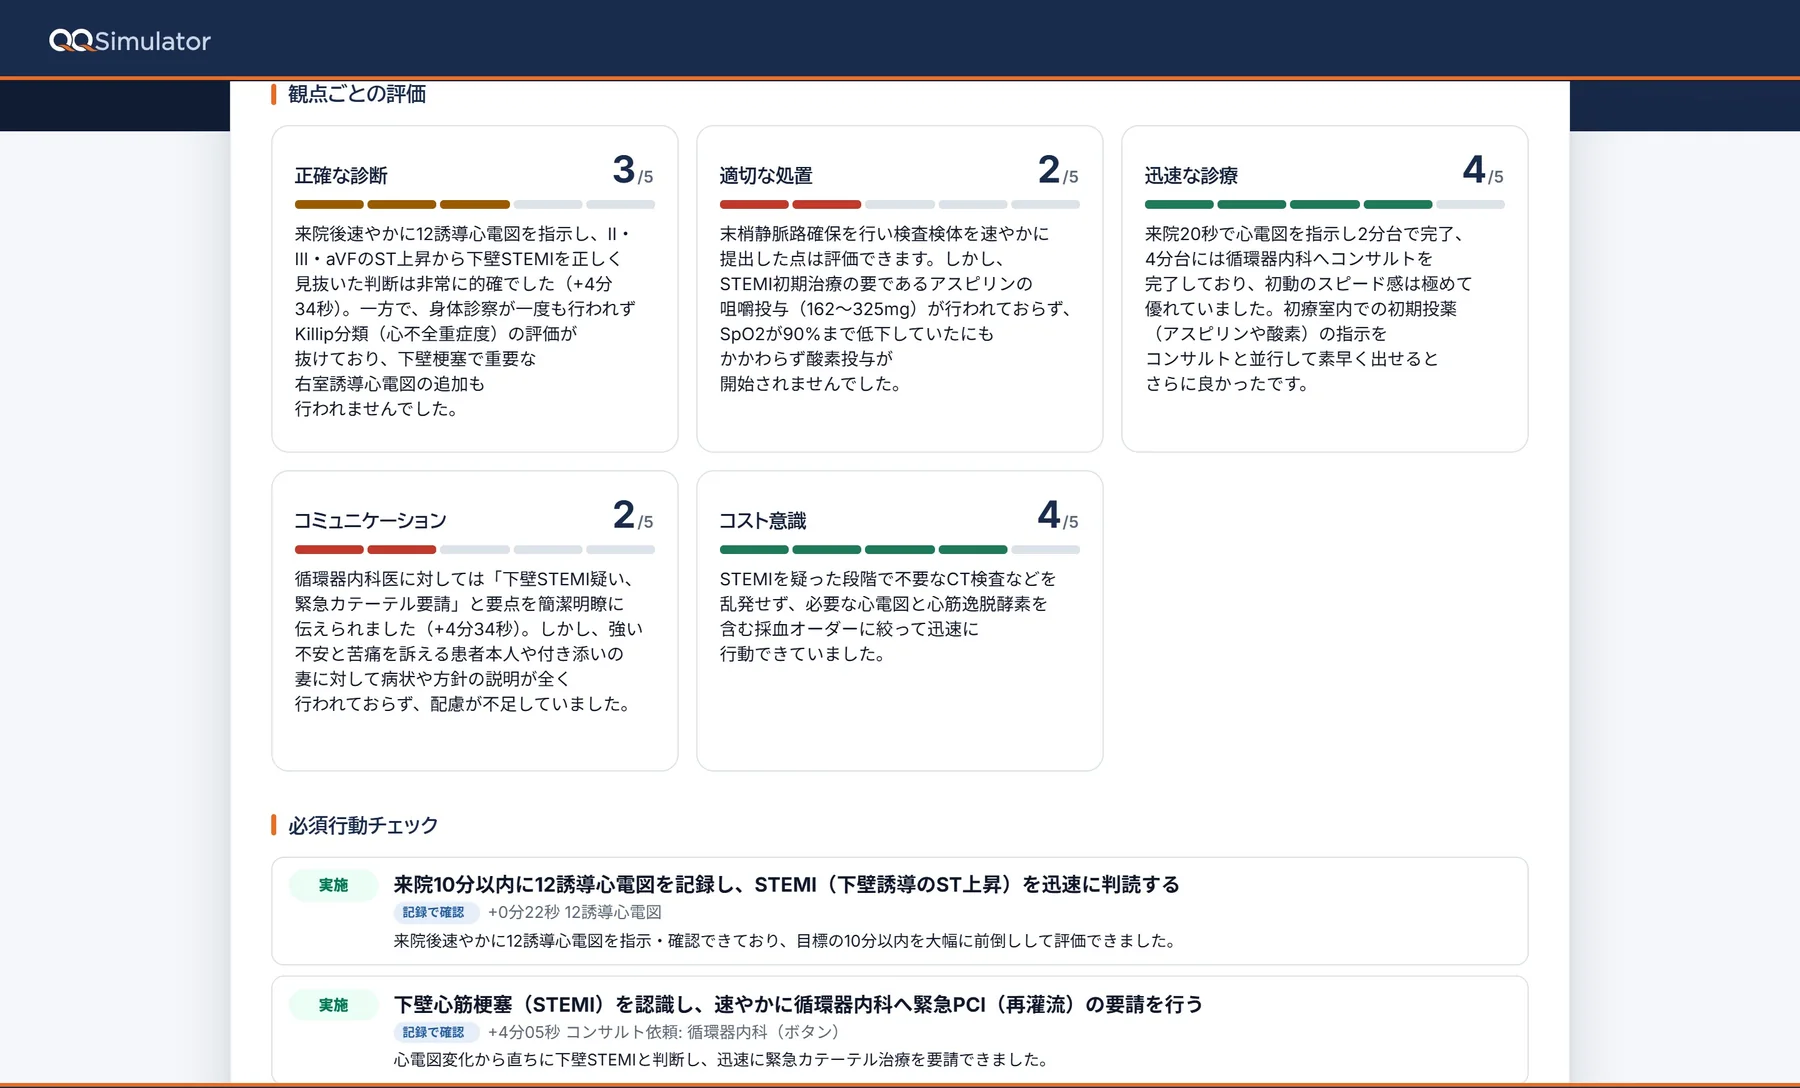The height and width of the screenshot is (1088, 1800).
Task: Click the コミュニケーション feedback paragraph
Action: click(x=469, y=641)
